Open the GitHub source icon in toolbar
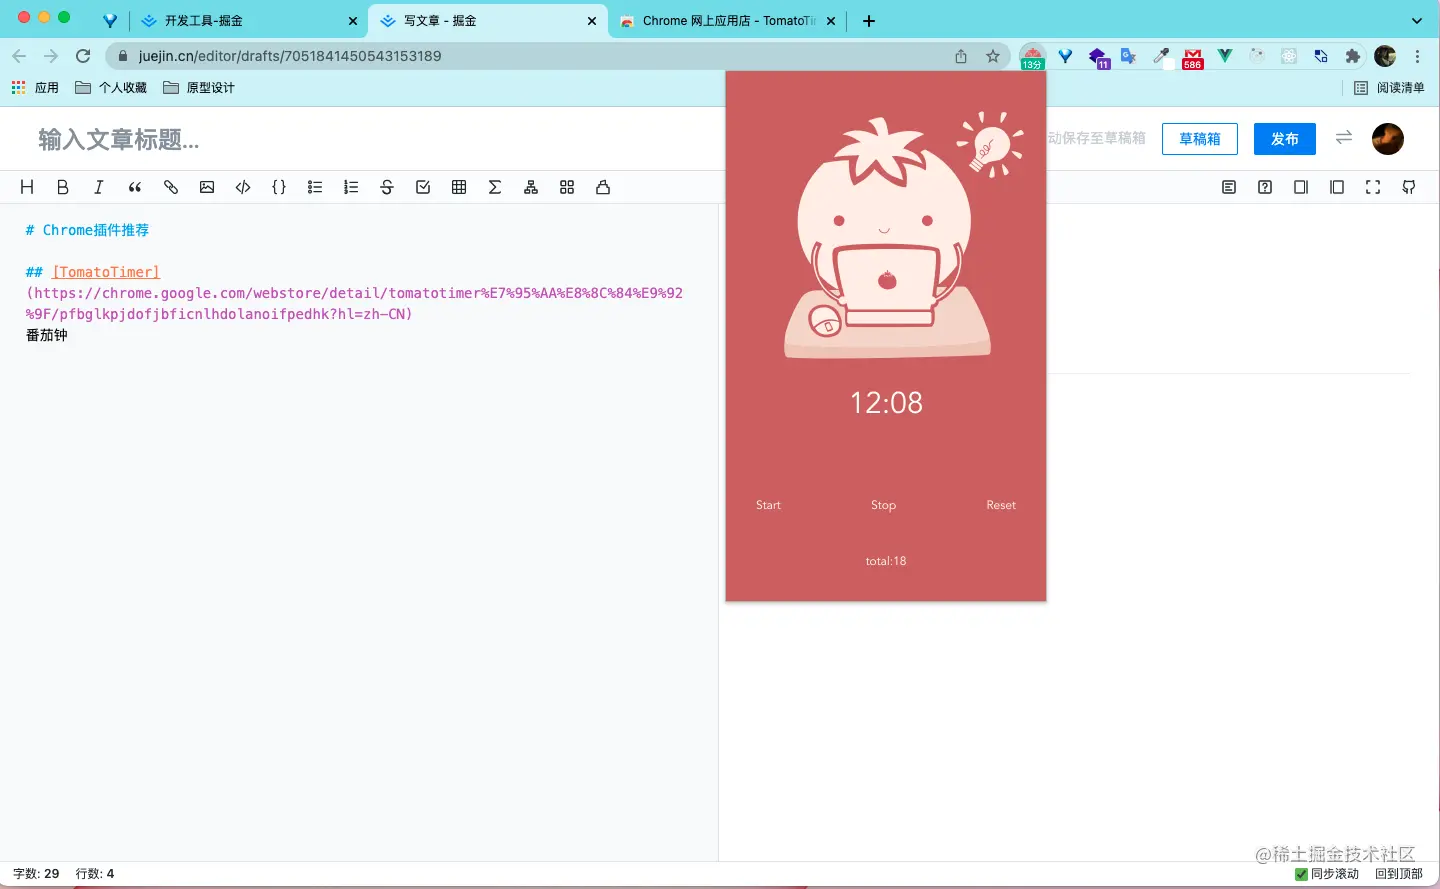The image size is (1440, 889). coord(1409,187)
